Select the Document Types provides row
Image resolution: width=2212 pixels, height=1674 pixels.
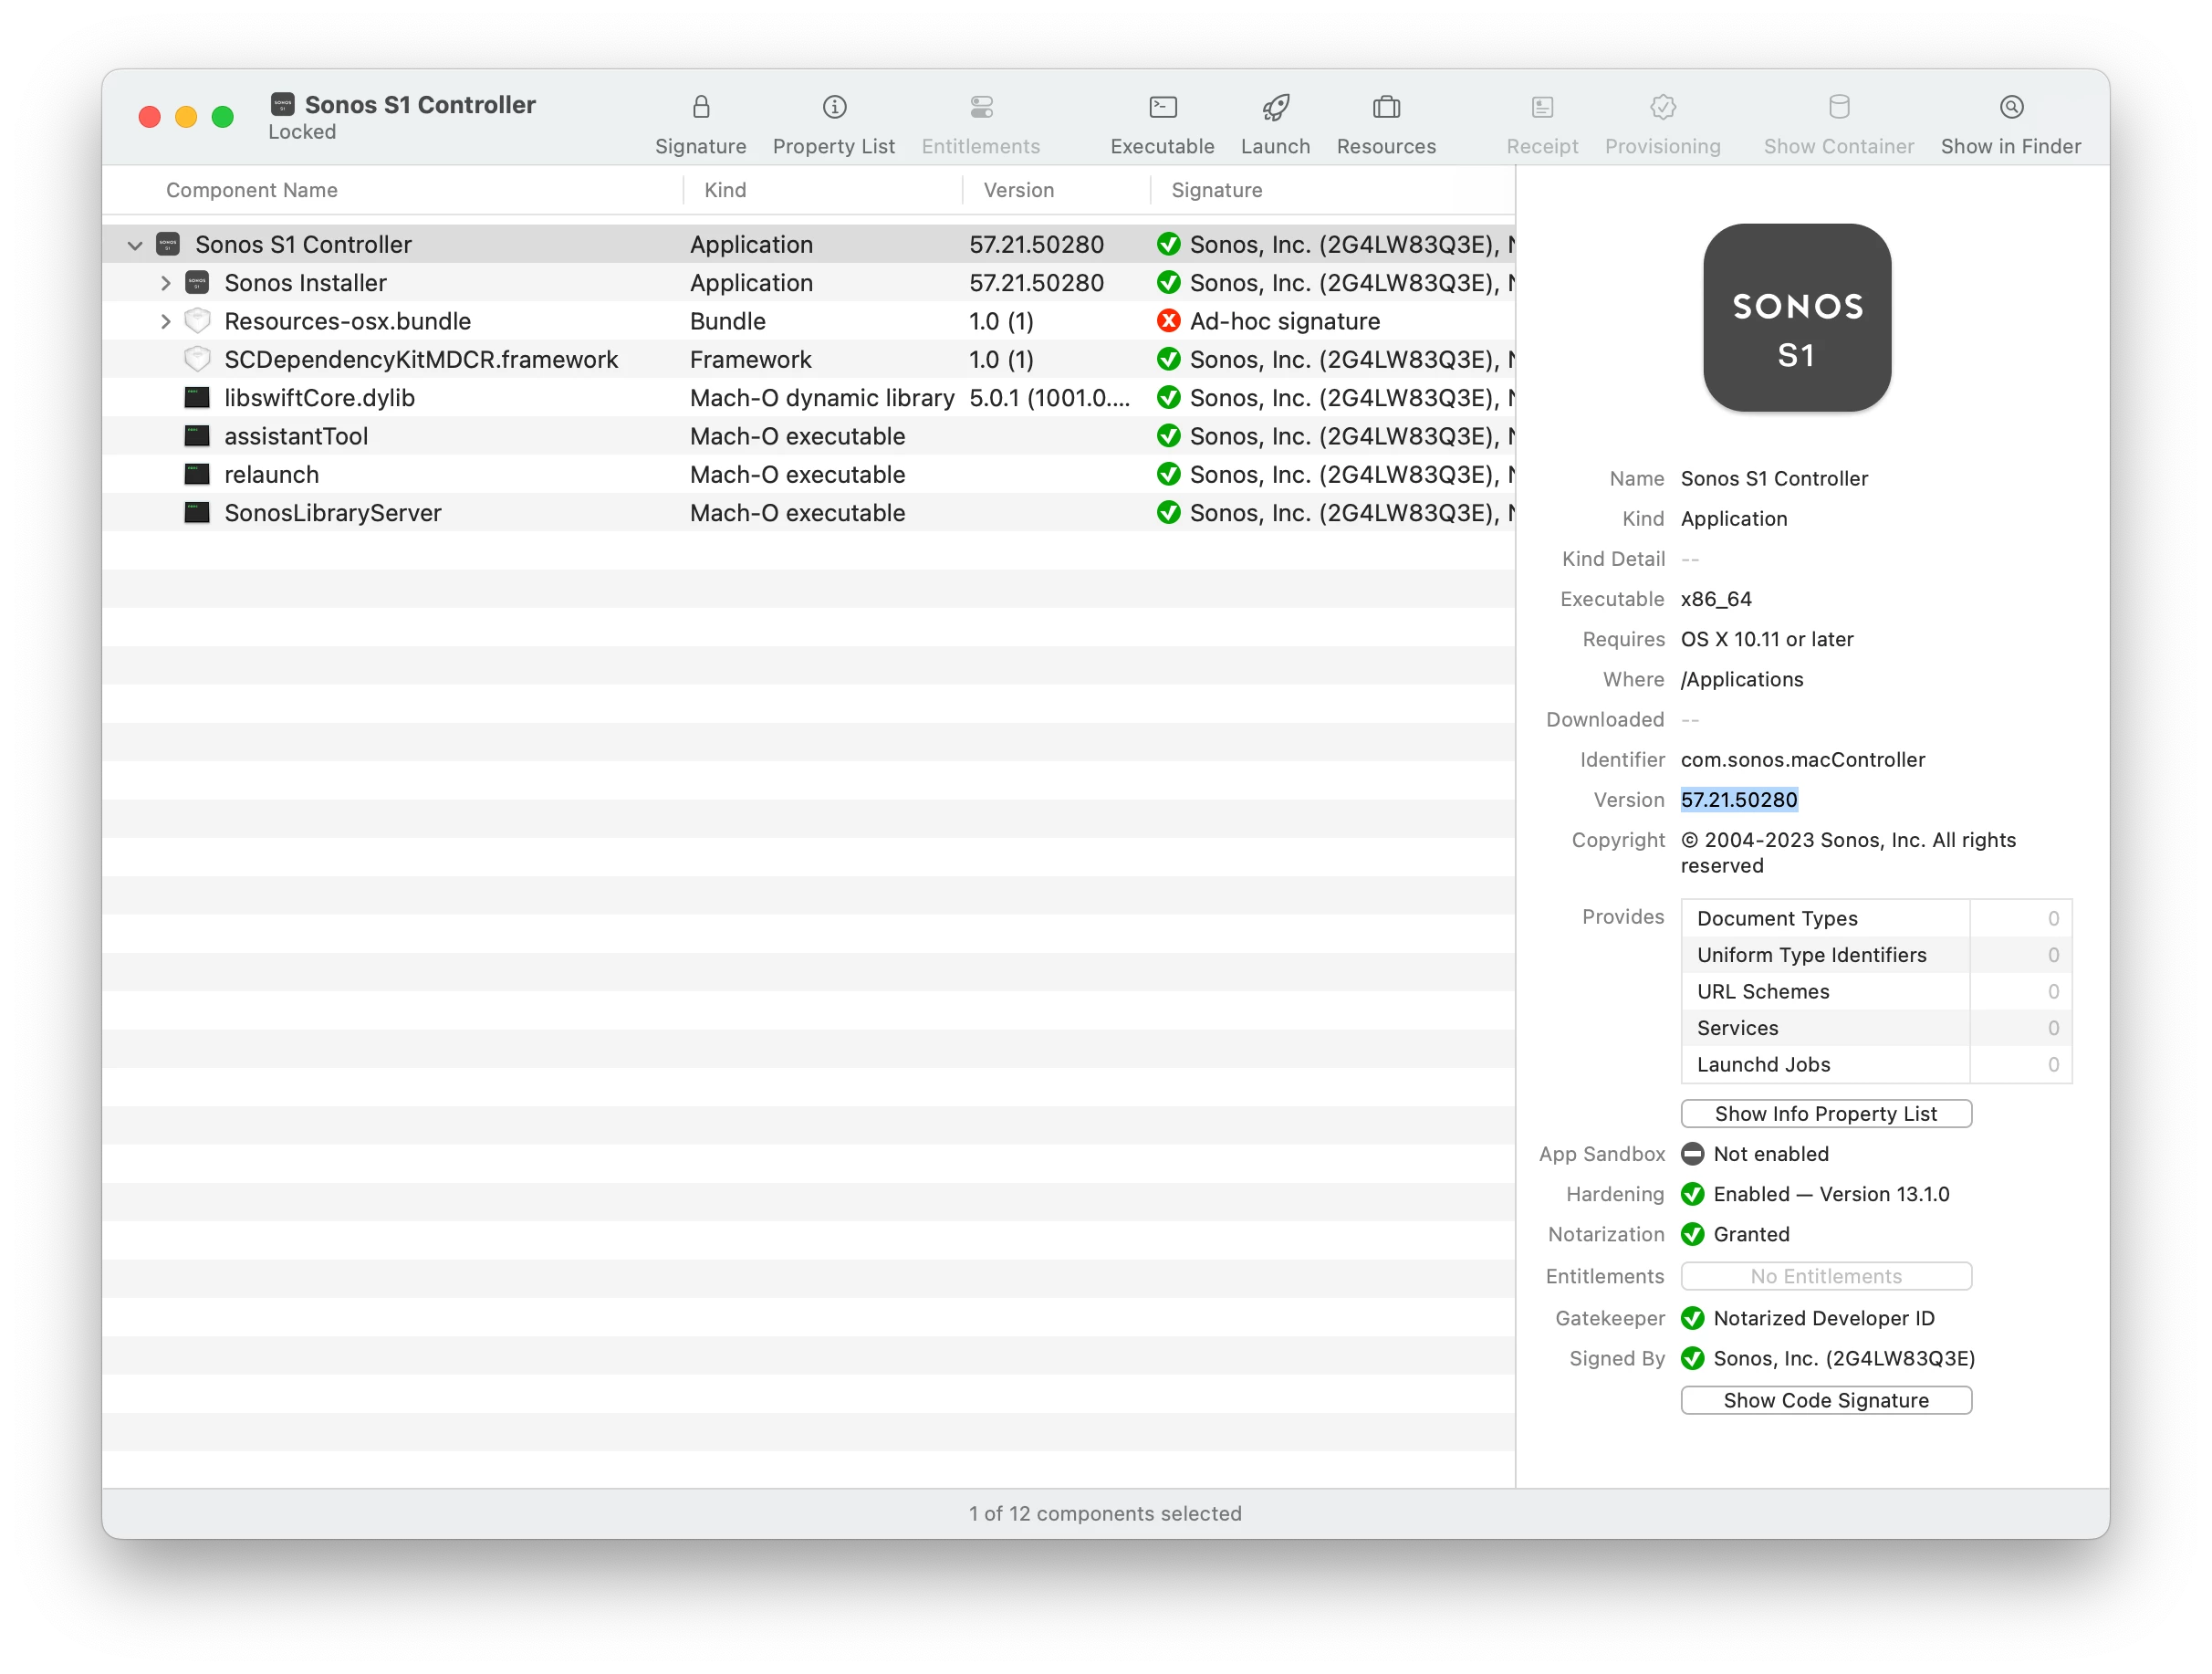(x=1876, y=919)
